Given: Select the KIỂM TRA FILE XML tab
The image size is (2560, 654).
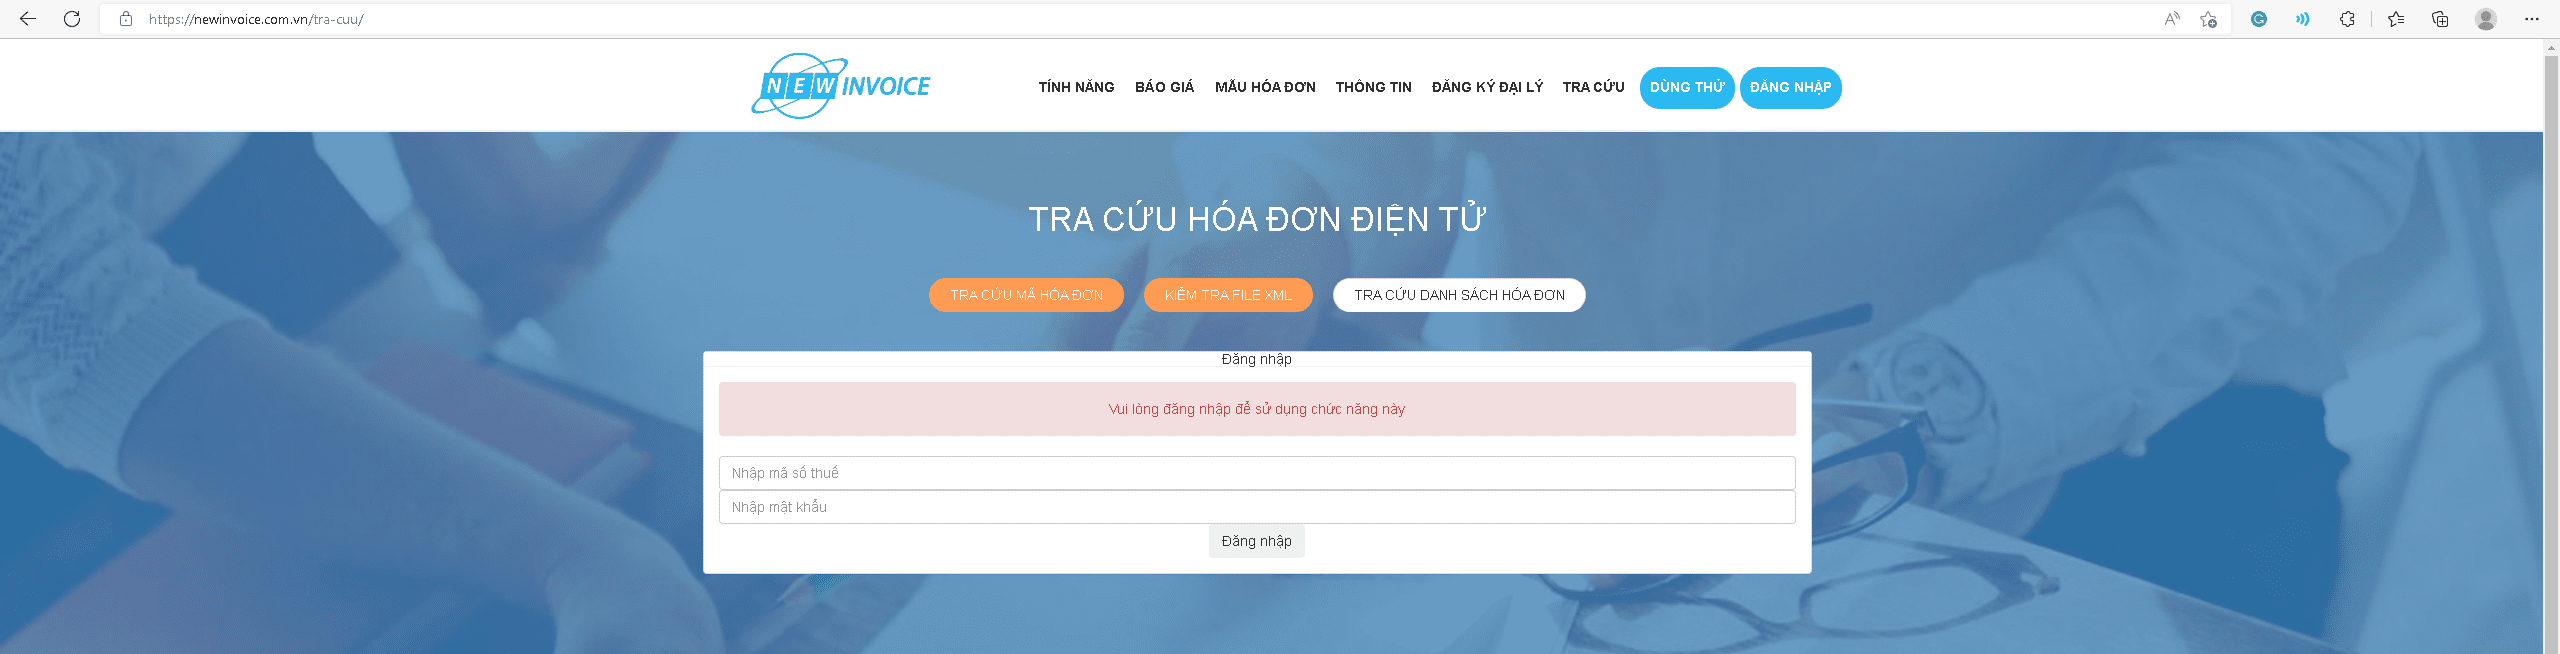Looking at the screenshot, I should pos(1228,295).
